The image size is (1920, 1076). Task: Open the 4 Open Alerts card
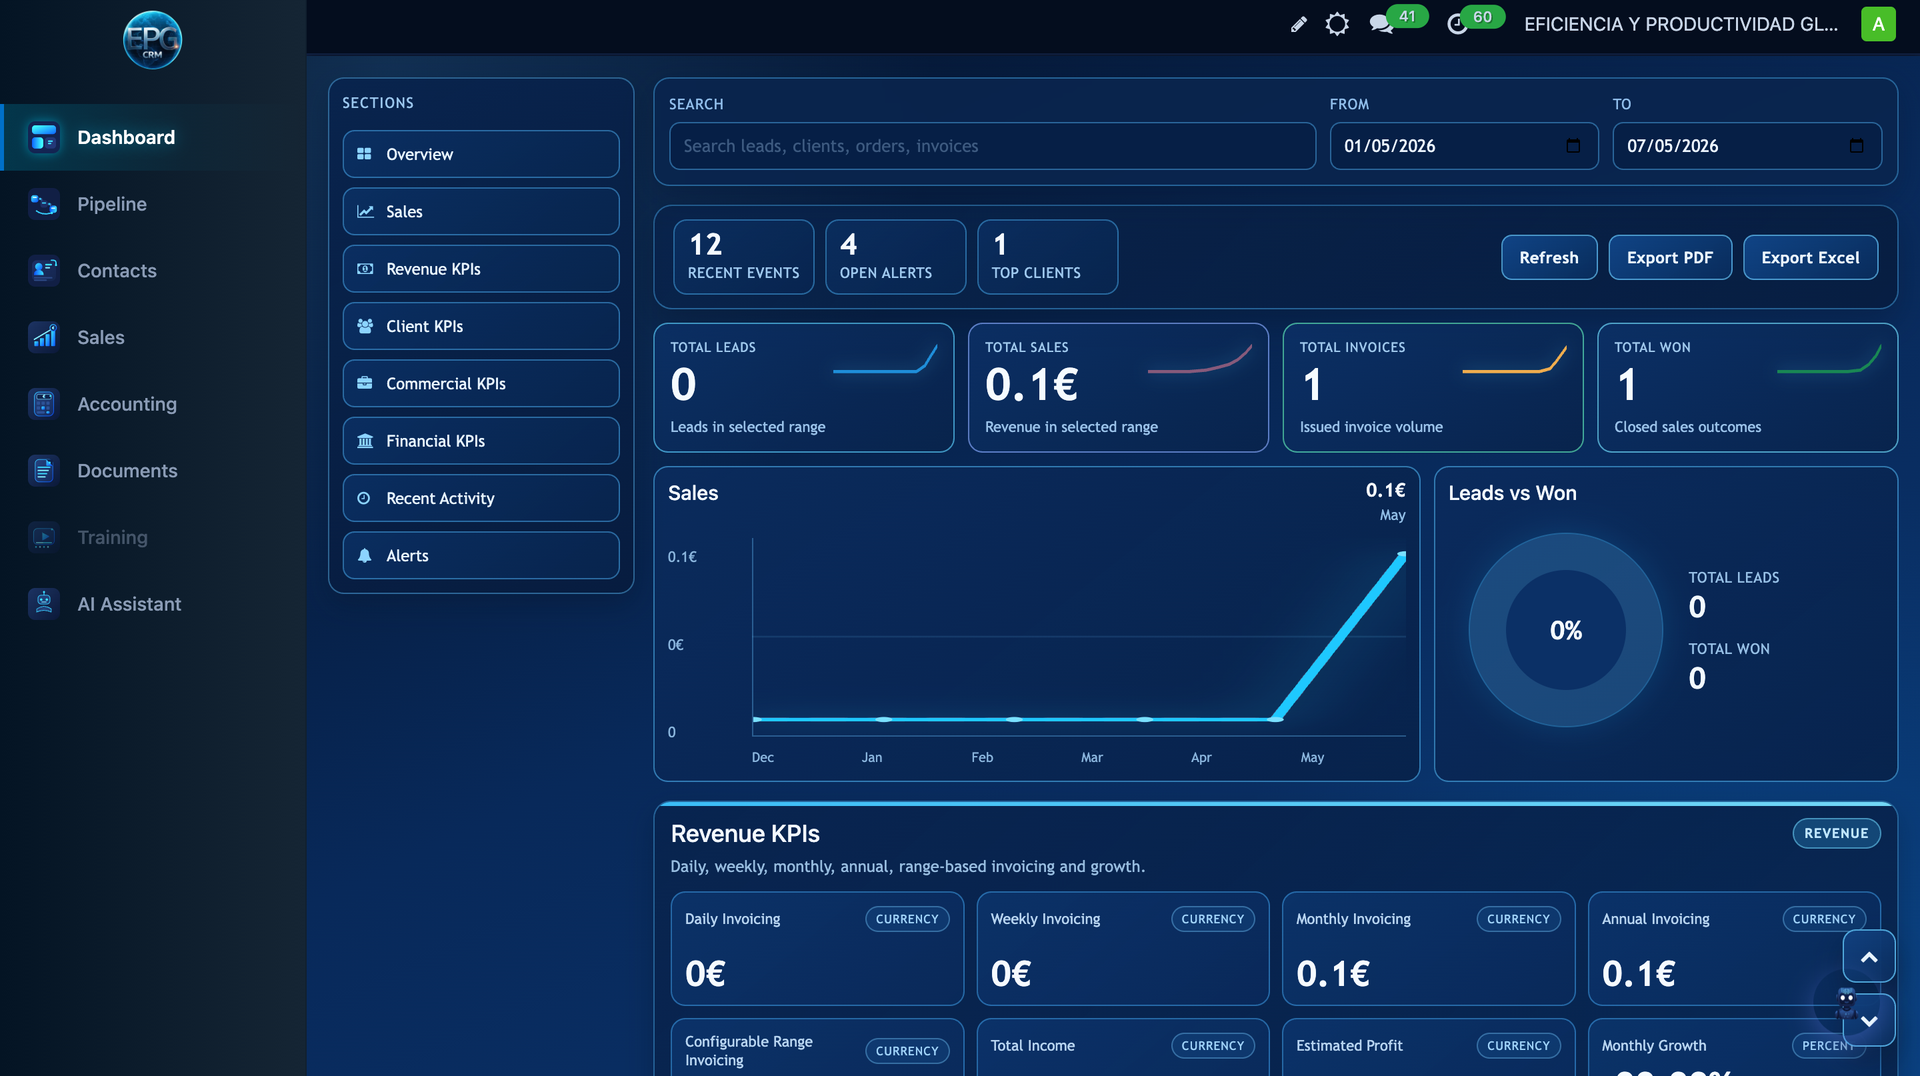pos(896,257)
